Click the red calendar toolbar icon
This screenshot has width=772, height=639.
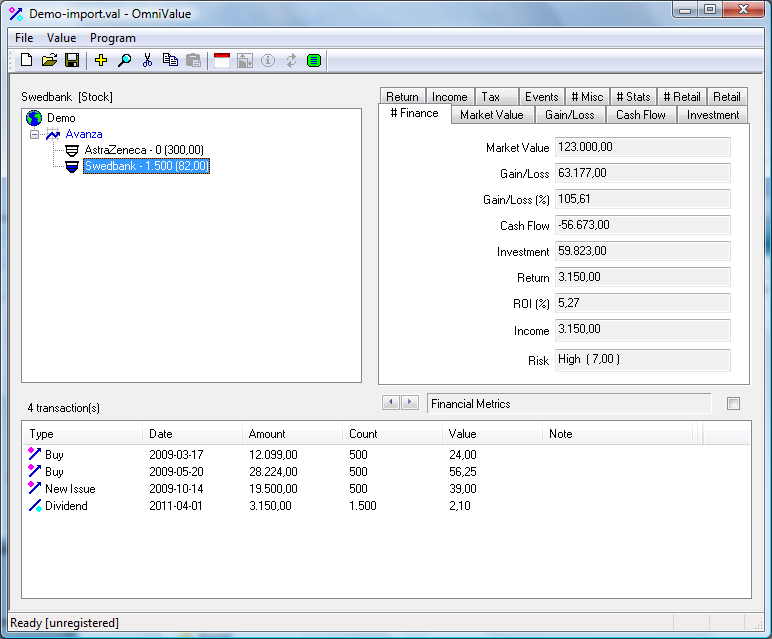[x=222, y=61]
